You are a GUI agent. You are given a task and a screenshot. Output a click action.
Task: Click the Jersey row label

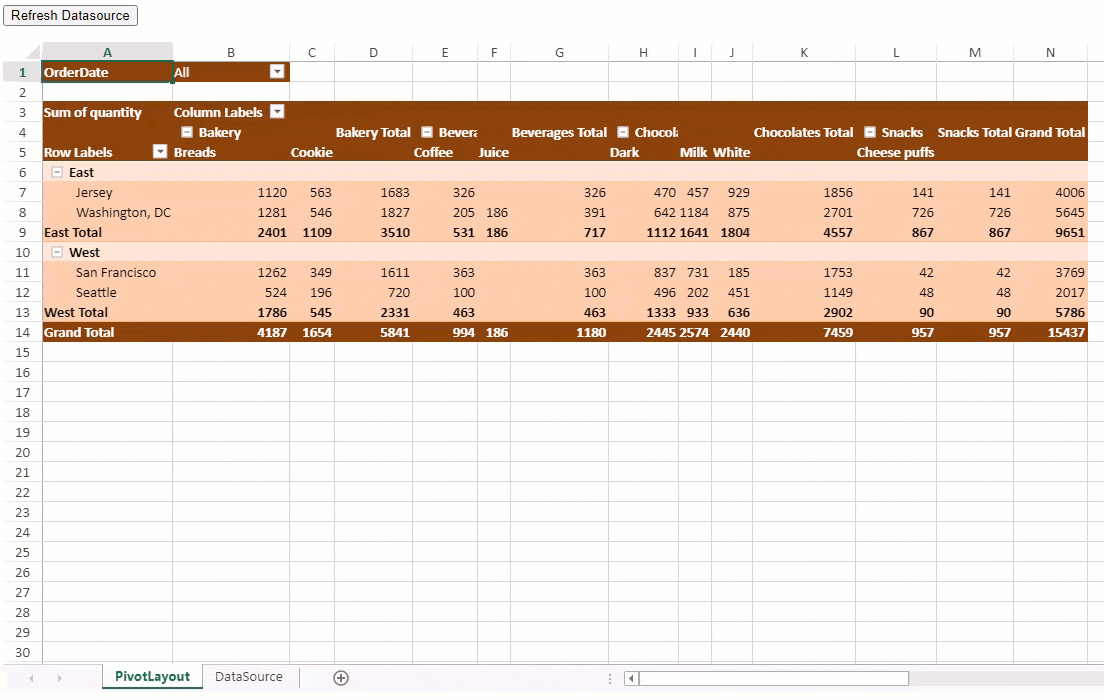94,192
